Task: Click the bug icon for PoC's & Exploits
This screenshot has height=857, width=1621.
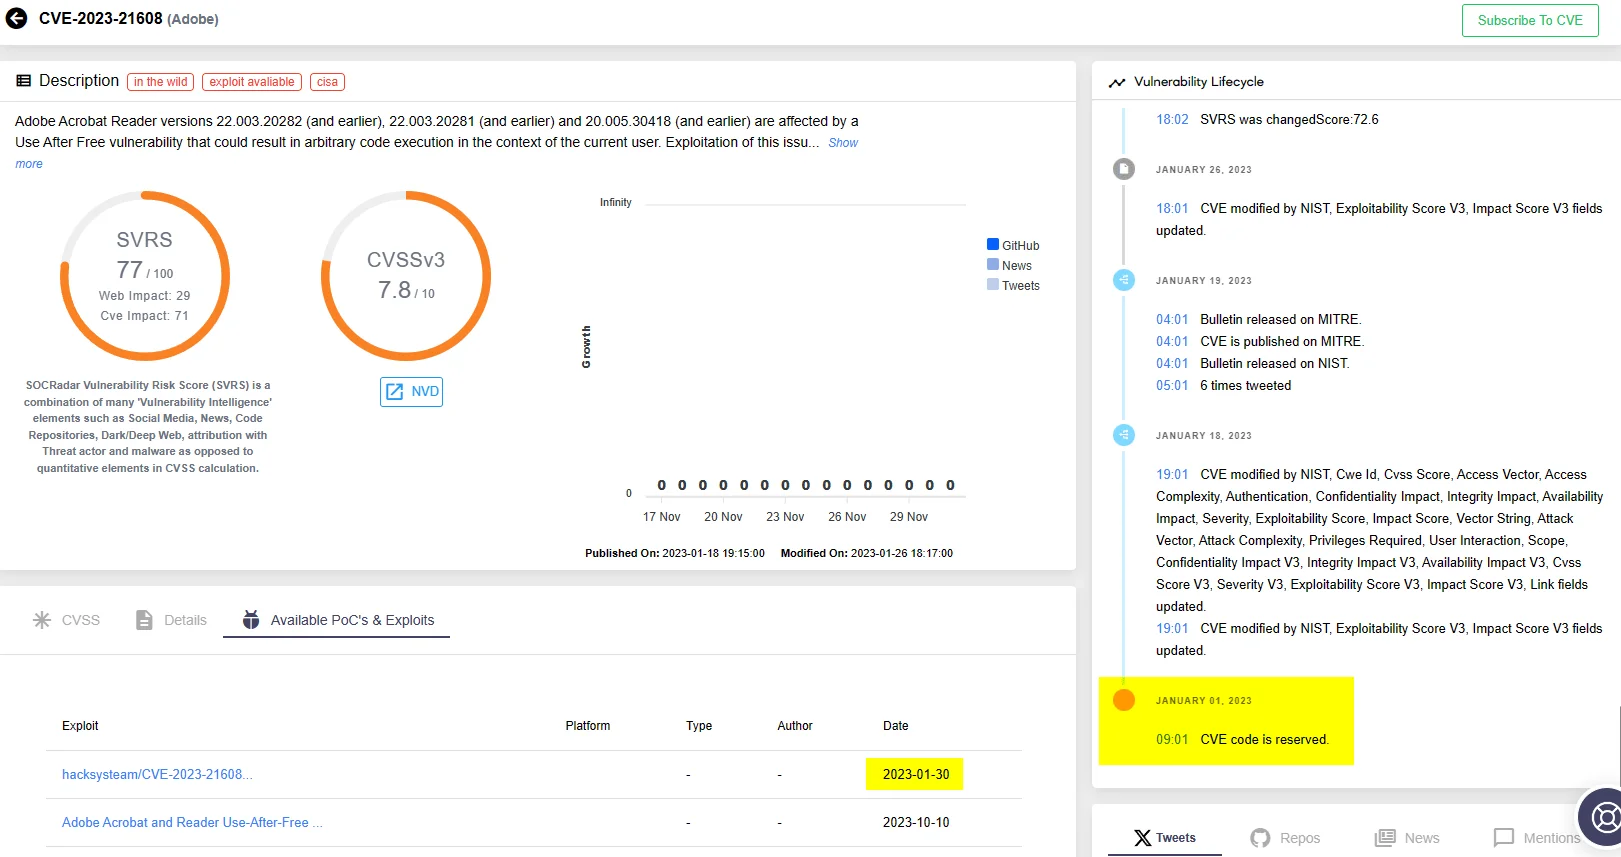Action: [251, 620]
